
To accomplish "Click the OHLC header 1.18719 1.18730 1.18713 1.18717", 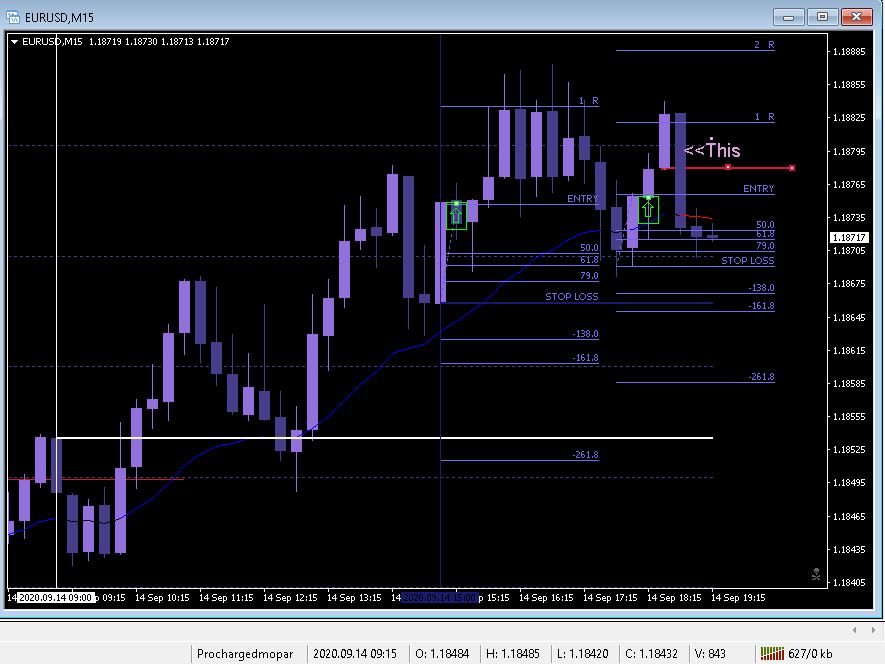I will 159,42.
